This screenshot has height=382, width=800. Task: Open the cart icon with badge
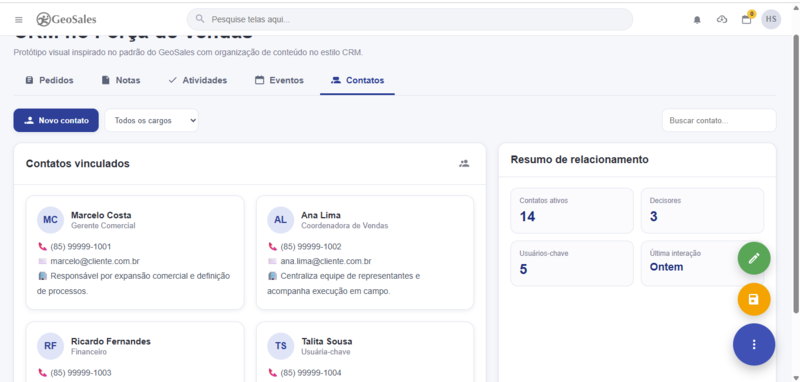pos(747,19)
